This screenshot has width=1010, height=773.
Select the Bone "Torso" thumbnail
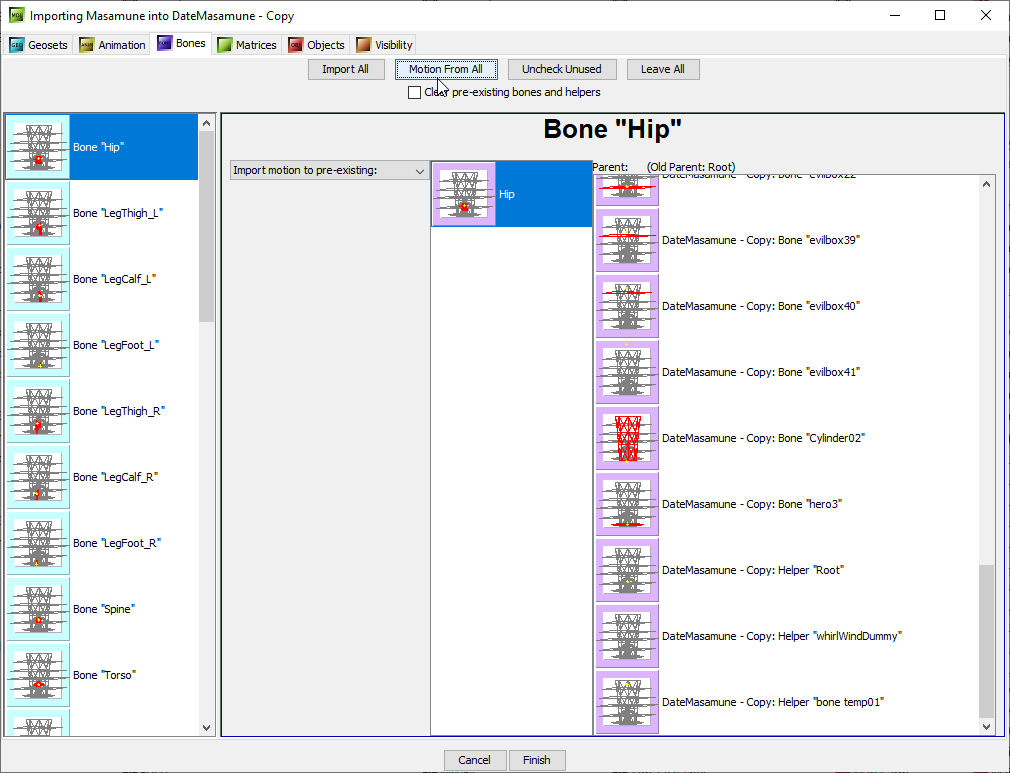[38, 675]
